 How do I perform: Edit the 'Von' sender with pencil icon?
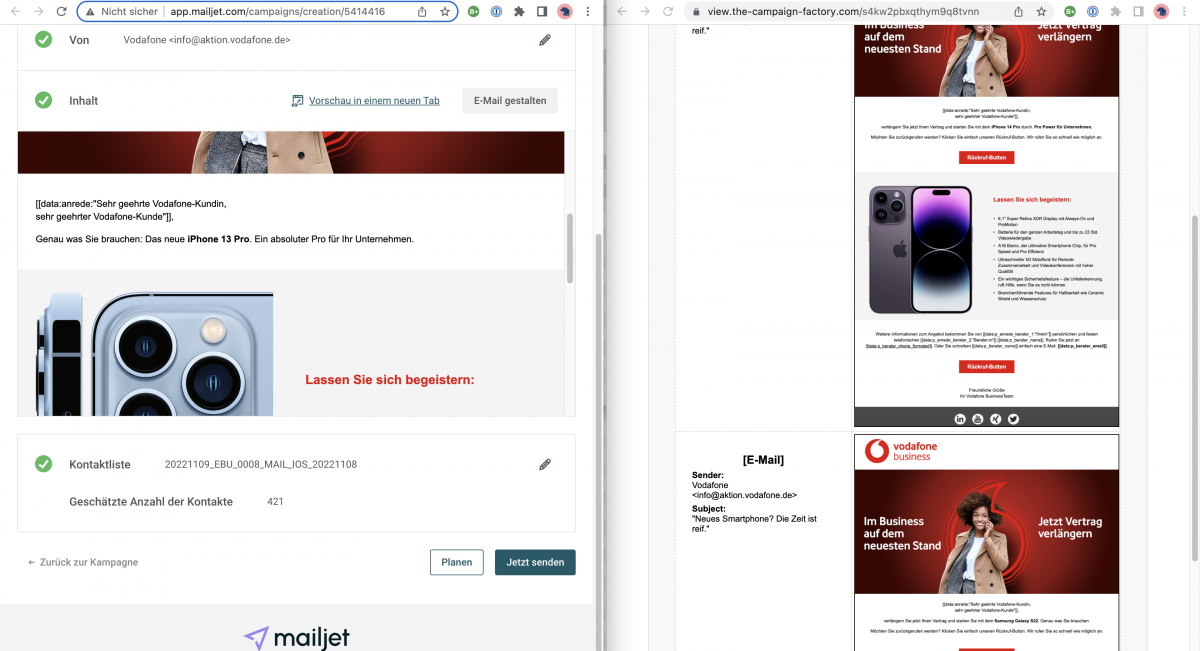pos(545,40)
